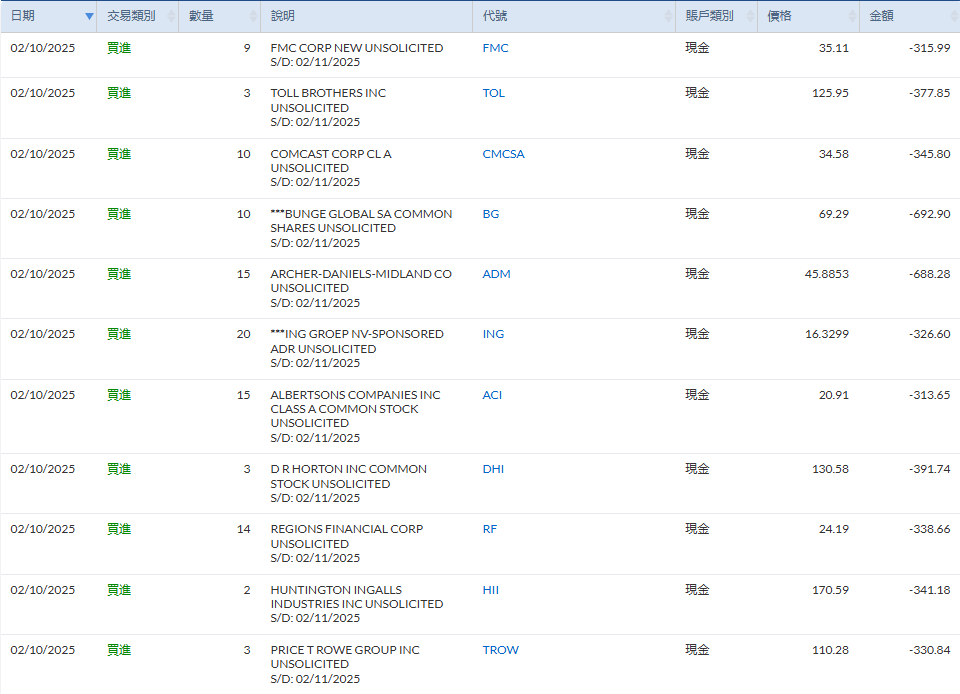This screenshot has height=694, width=960.
Task: Click the sort arrows in 交易類別 header
Action: (x=171, y=17)
